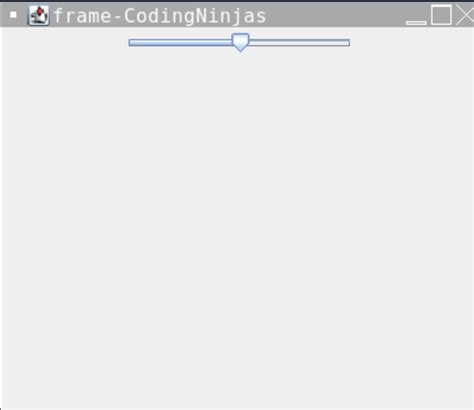Viewport: 474px width, 410px height.
Task: Click the slider's pointed thumb knob
Action: pos(240,42)
